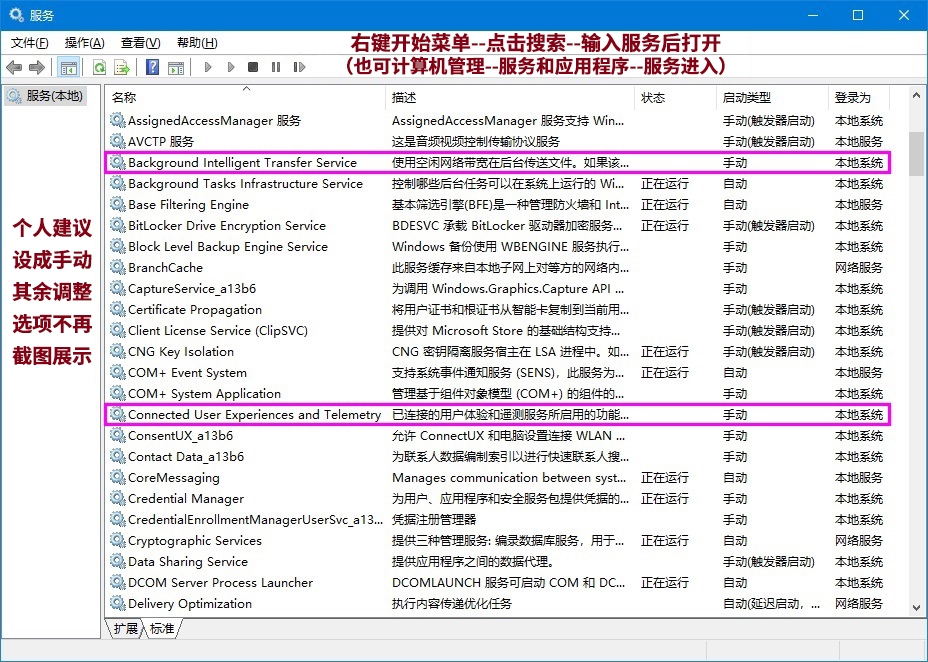Click the gear icon for AVCTP 服务
Image resolution: width=928 pixels, height=662 pixels.
point(118,141)
